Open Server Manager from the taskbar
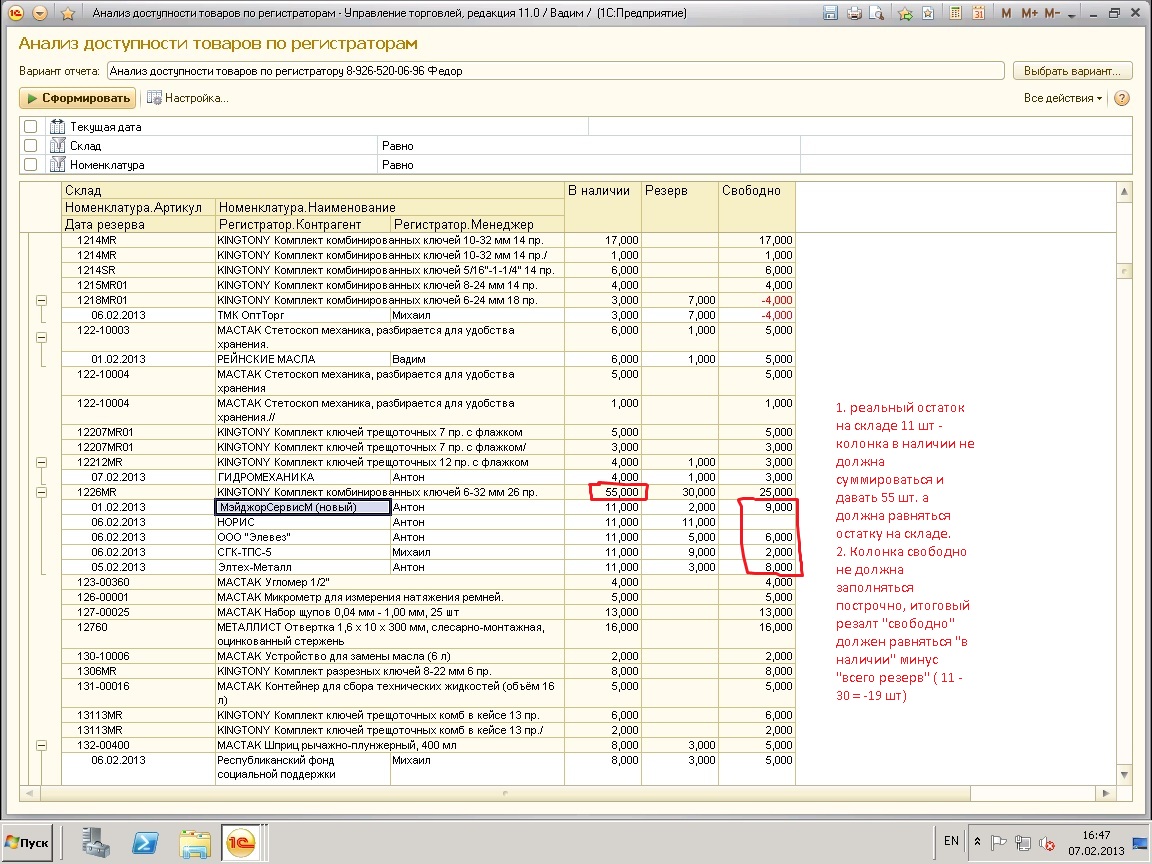 pyautogui.click(x=96, y=842)
